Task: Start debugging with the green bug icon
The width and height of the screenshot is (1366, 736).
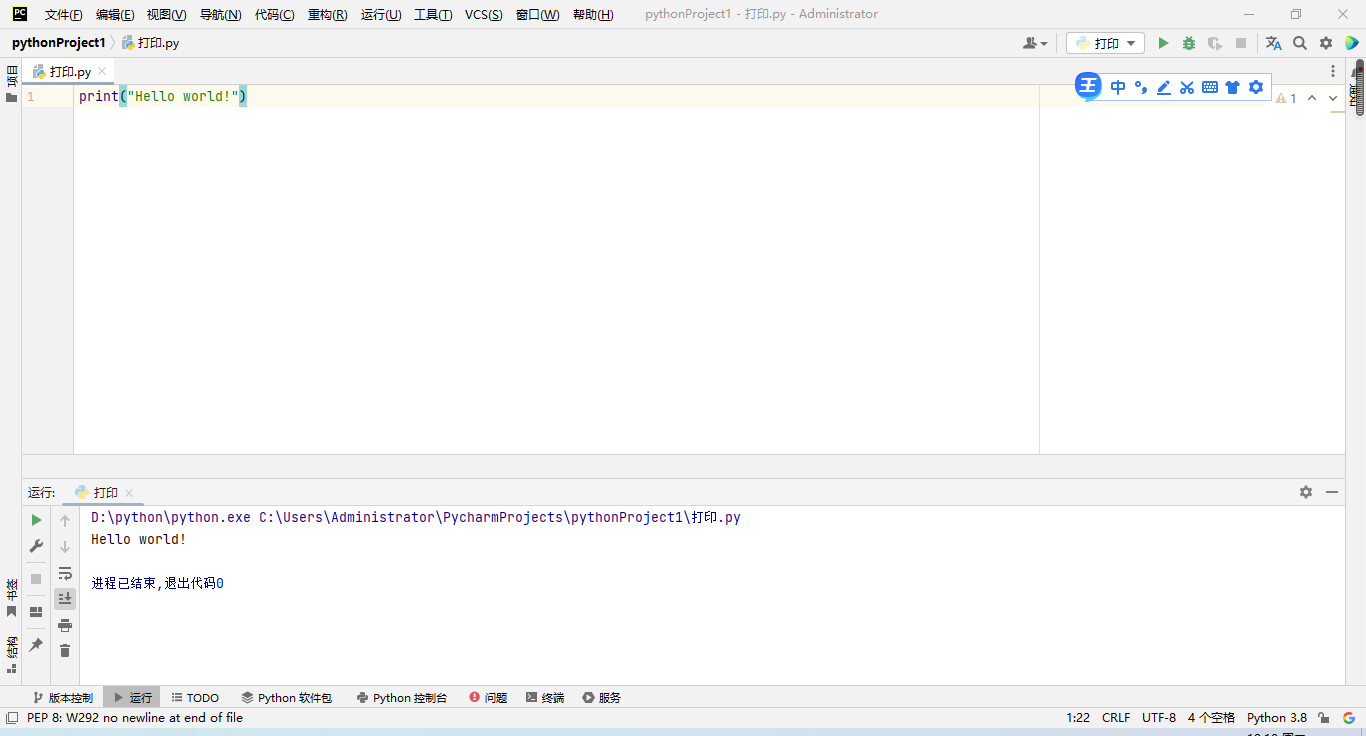Action: click(x=1189, y=43)
